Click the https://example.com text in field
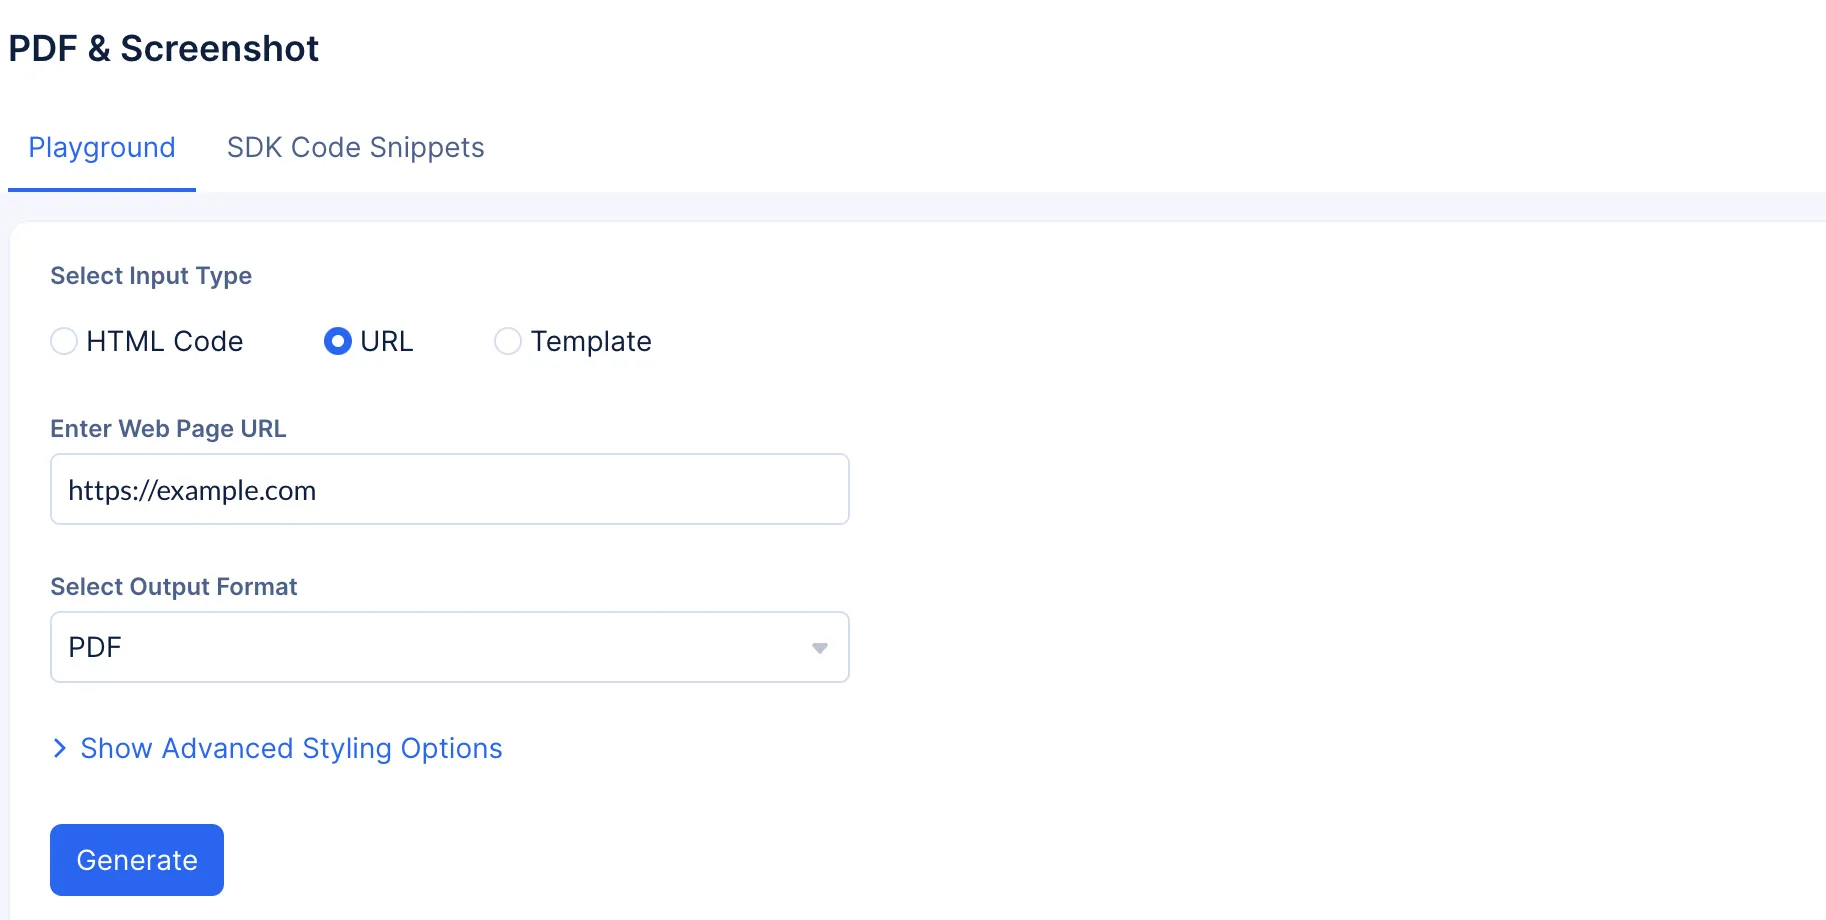The width and height of the screenshot is (1826, 920). point(192,491)
